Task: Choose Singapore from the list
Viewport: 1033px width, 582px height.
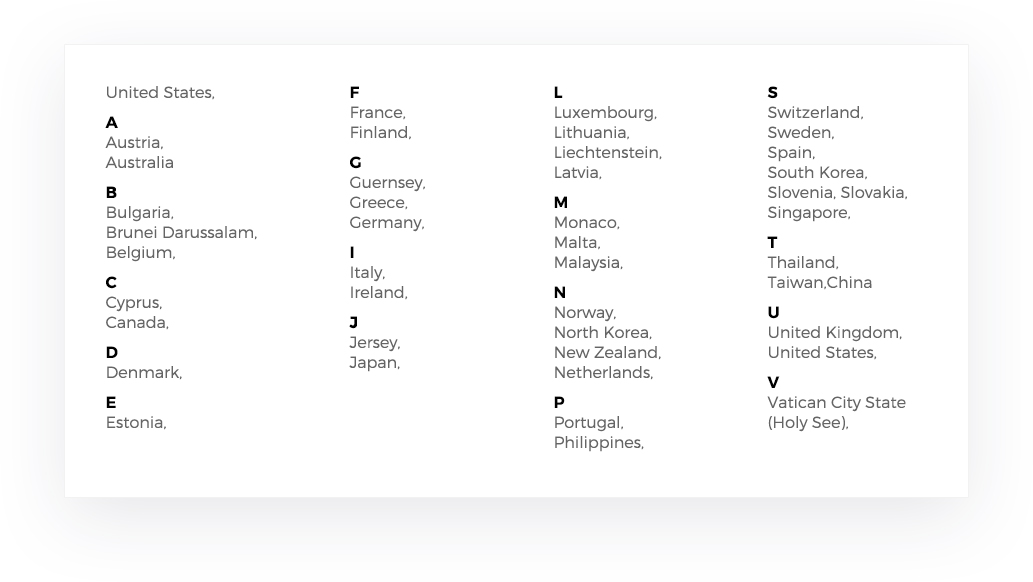Action: click(808, 213)
